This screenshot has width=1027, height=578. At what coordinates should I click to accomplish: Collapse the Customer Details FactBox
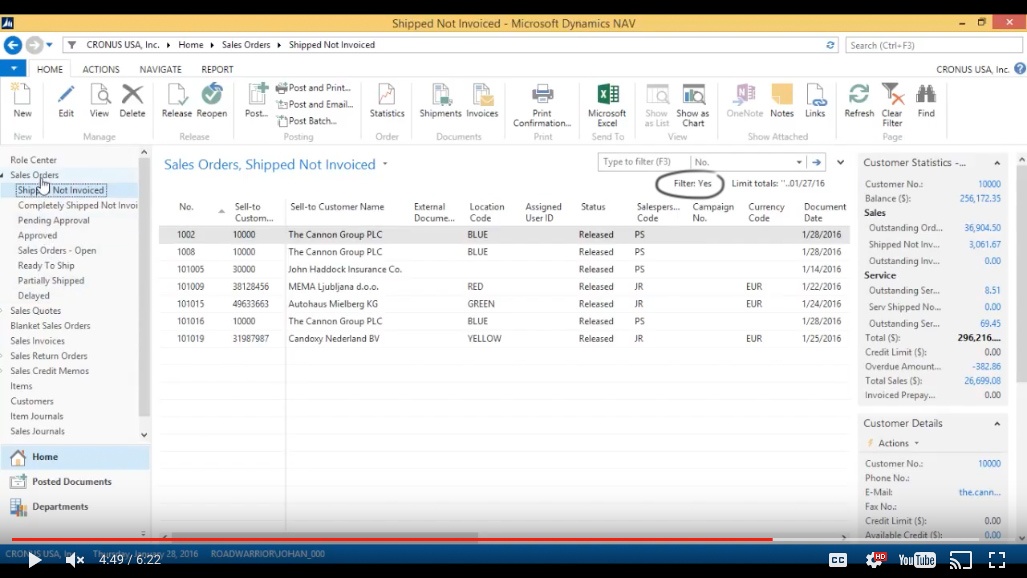[x=997, y=423]
